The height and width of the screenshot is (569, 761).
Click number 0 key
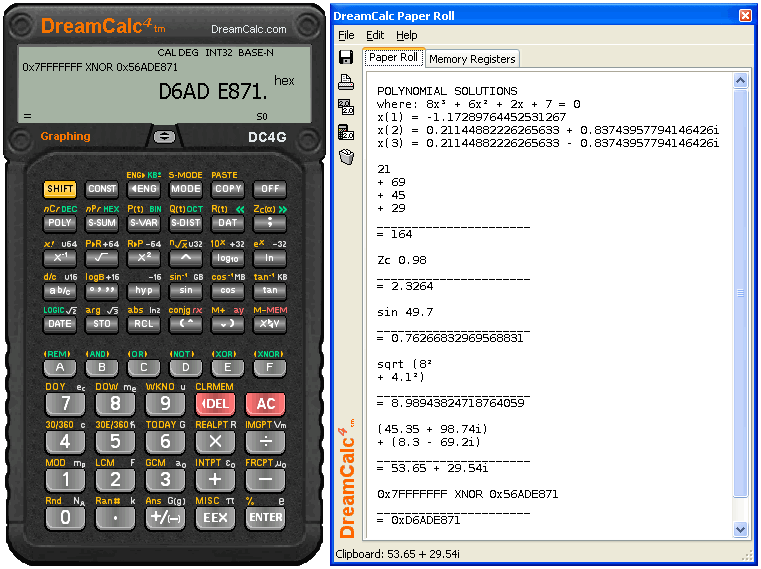[x=65, y=518]
